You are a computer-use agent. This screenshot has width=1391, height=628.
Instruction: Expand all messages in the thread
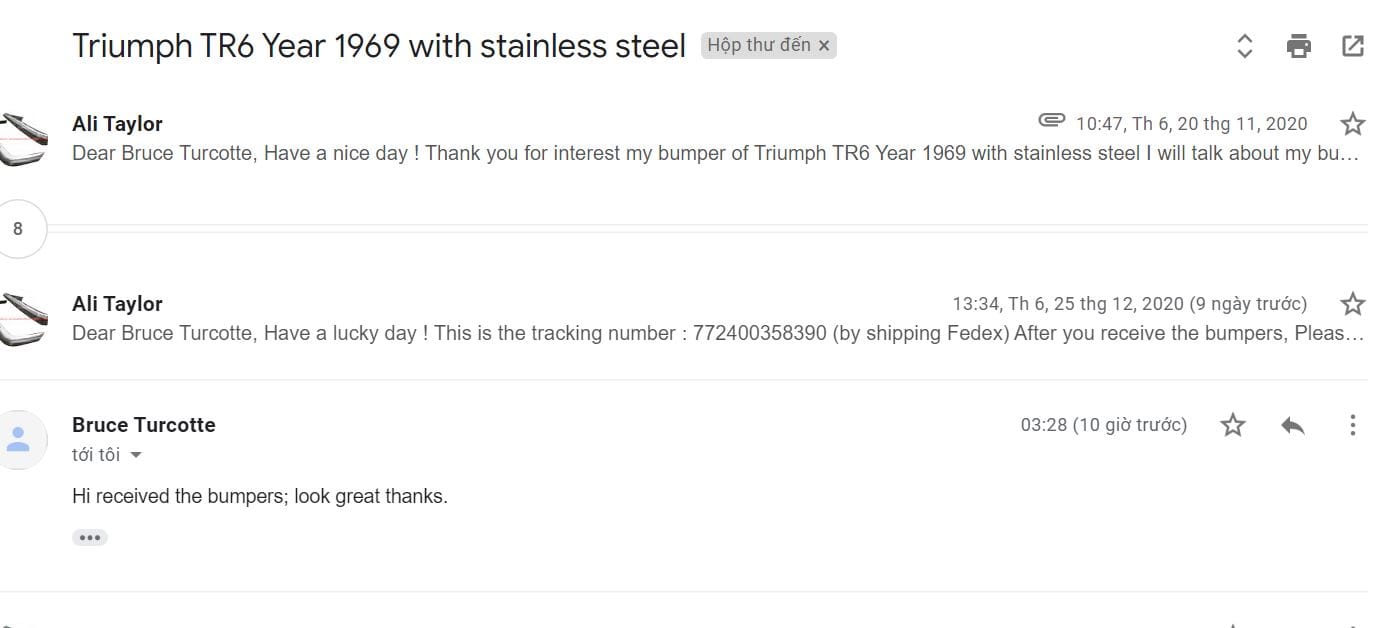pos(1244,46)
